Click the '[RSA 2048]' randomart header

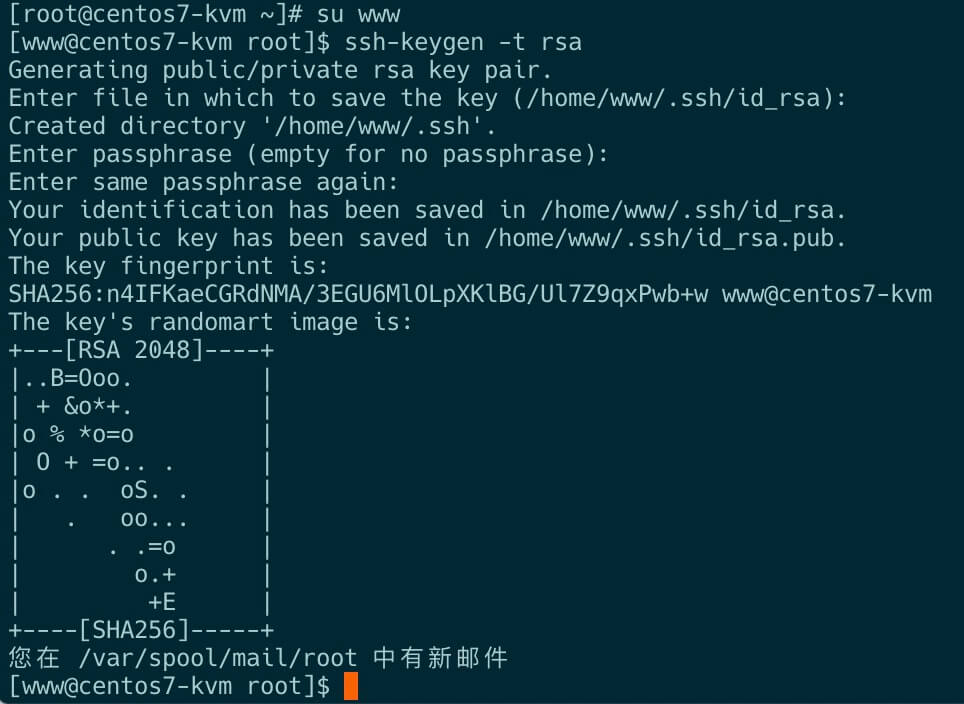pyautogui.click(x=134, y=350)
